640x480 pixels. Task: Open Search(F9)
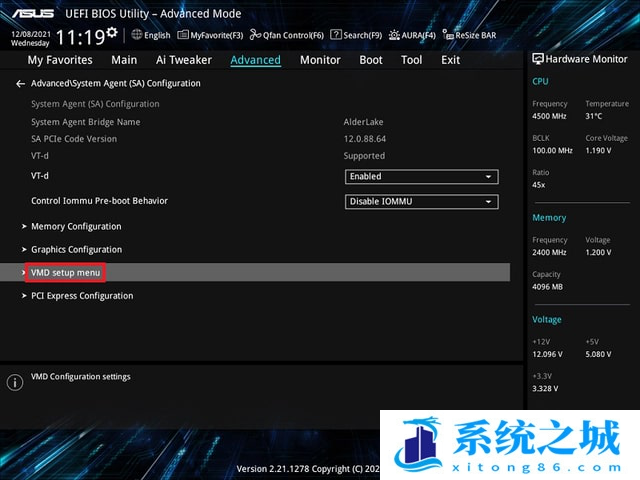[x=356, y=35]
